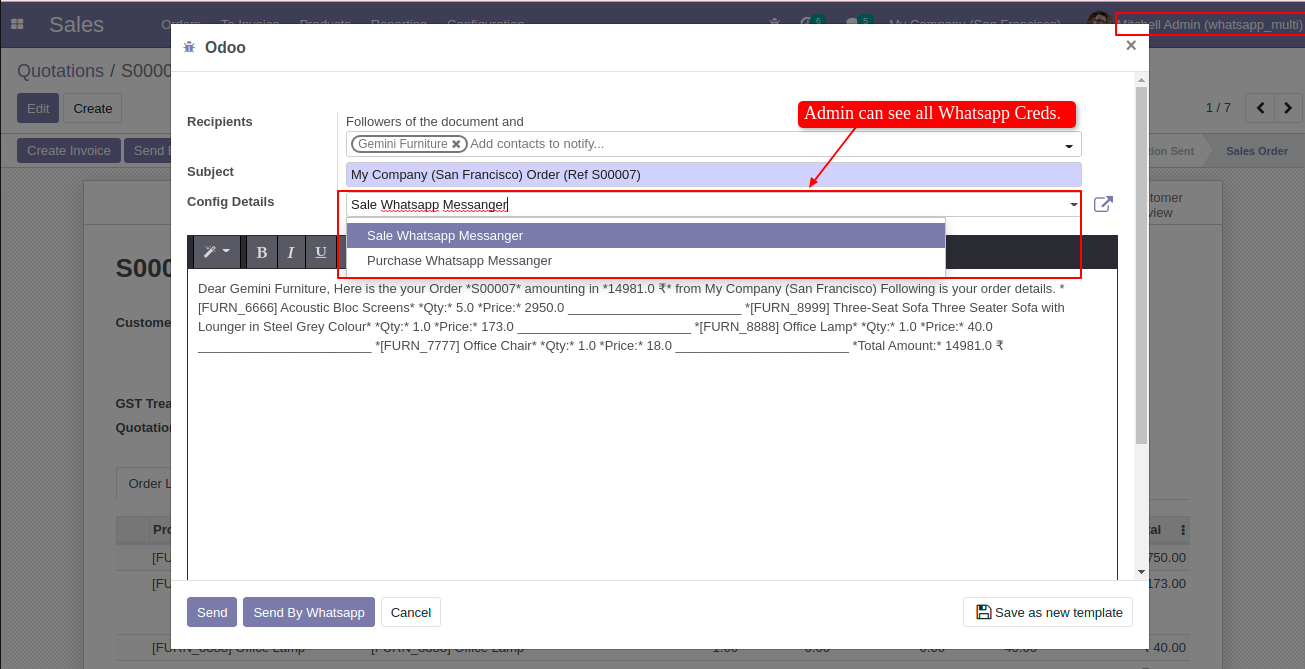Open optional columns menu in order table
The width and height of the screenshot is (1305, 669).
tap(1183, 530)
